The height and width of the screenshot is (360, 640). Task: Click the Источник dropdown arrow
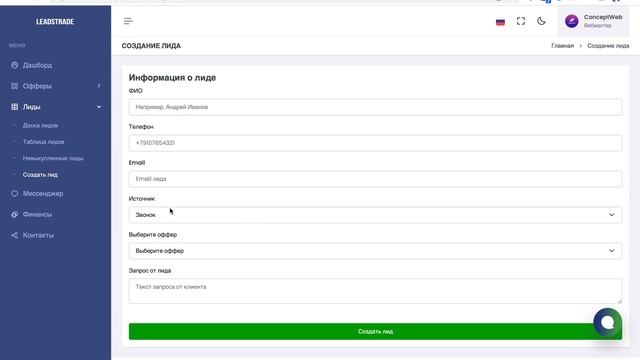611,215
